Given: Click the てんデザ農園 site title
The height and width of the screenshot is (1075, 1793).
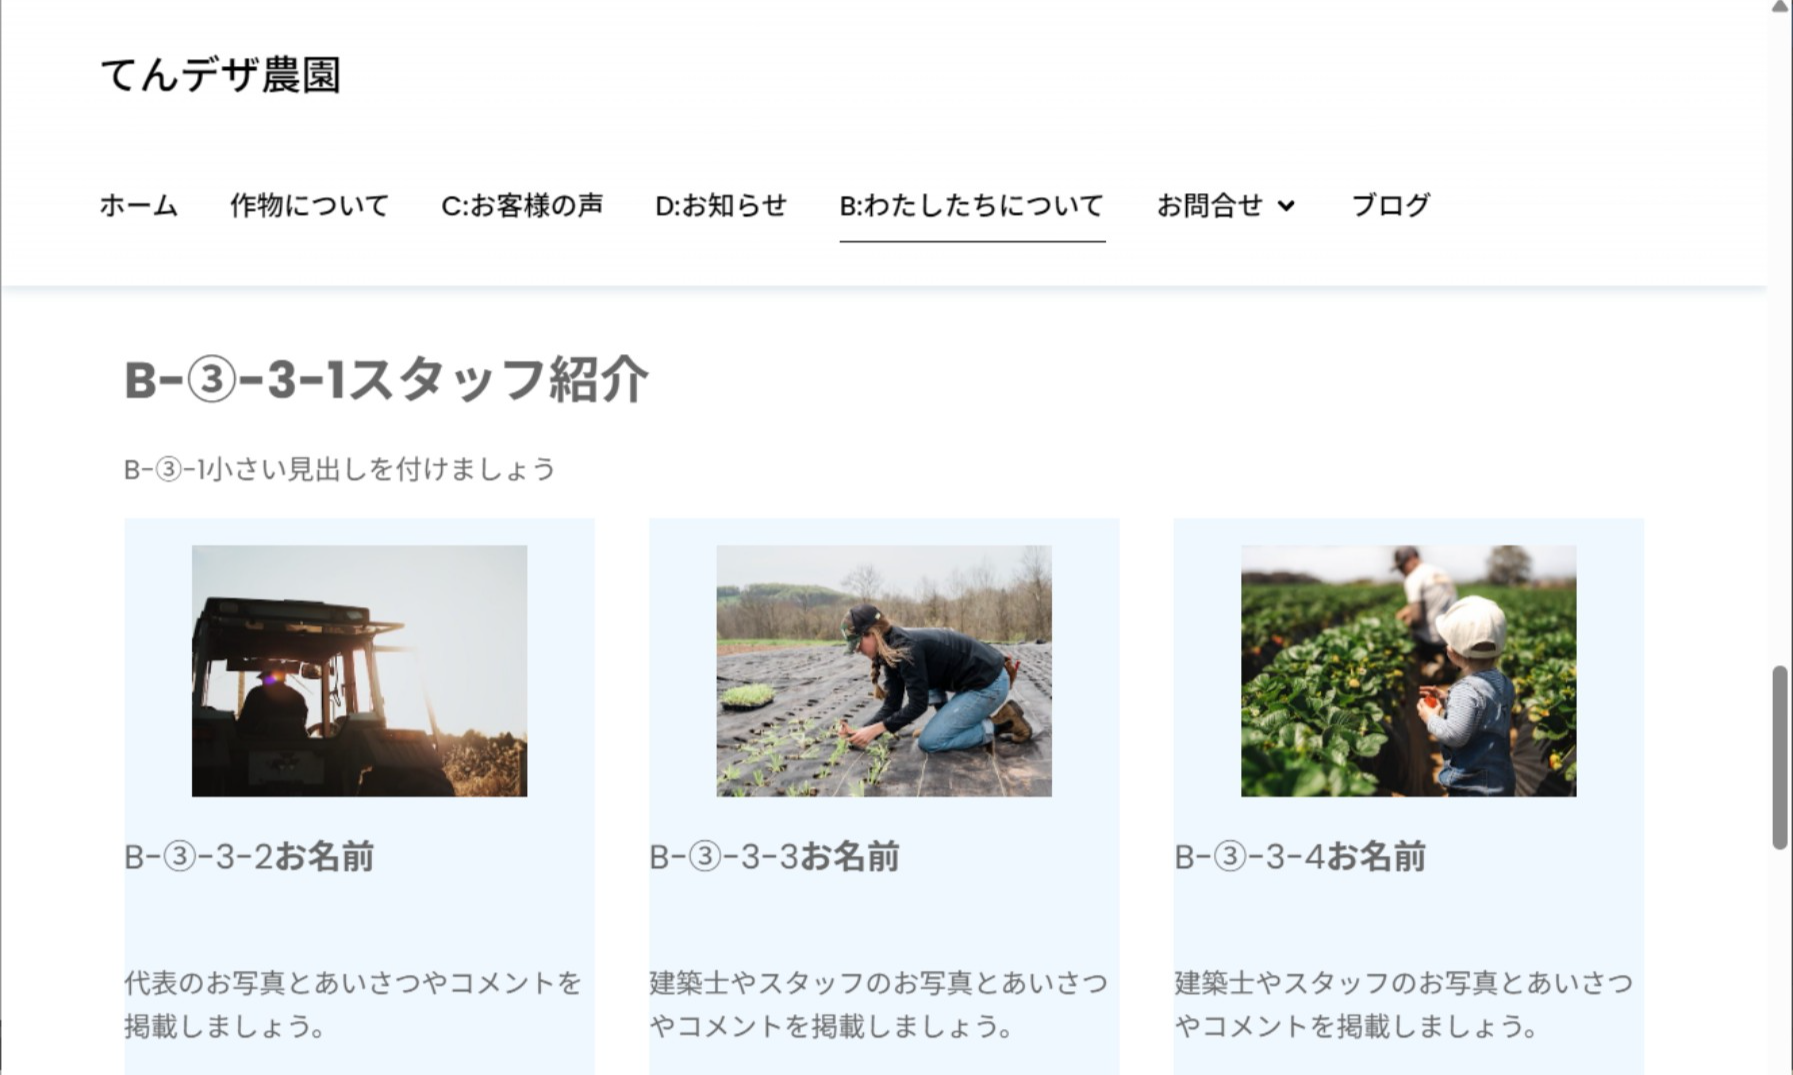Looking at the screenshot, I should 221,75.
